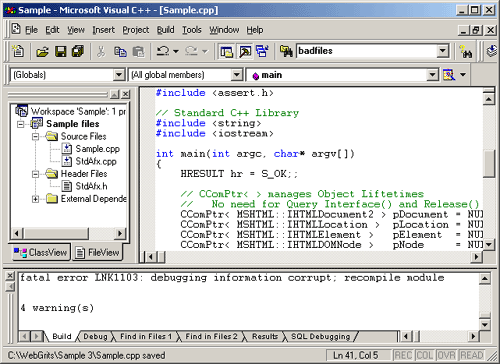Viewport: 500px width, 364px height.
Task: Open the Project menu
Action: pos(136,30)
